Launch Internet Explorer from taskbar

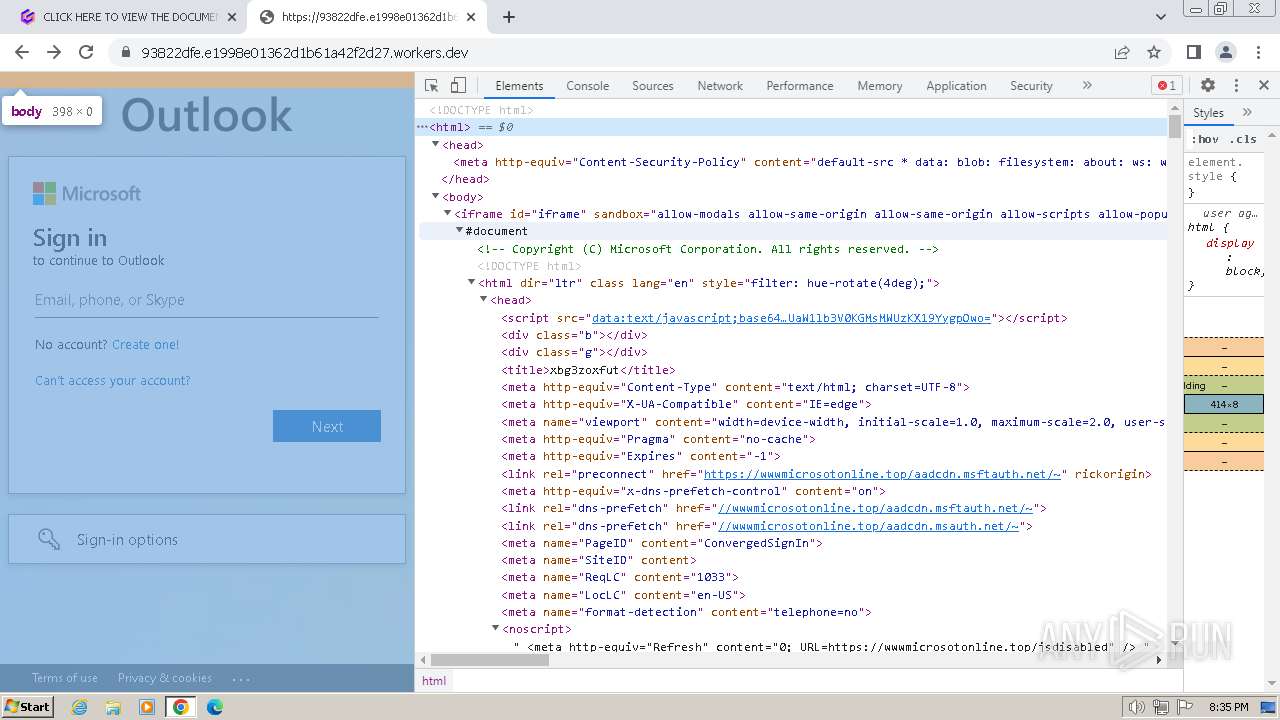(79, 707)
